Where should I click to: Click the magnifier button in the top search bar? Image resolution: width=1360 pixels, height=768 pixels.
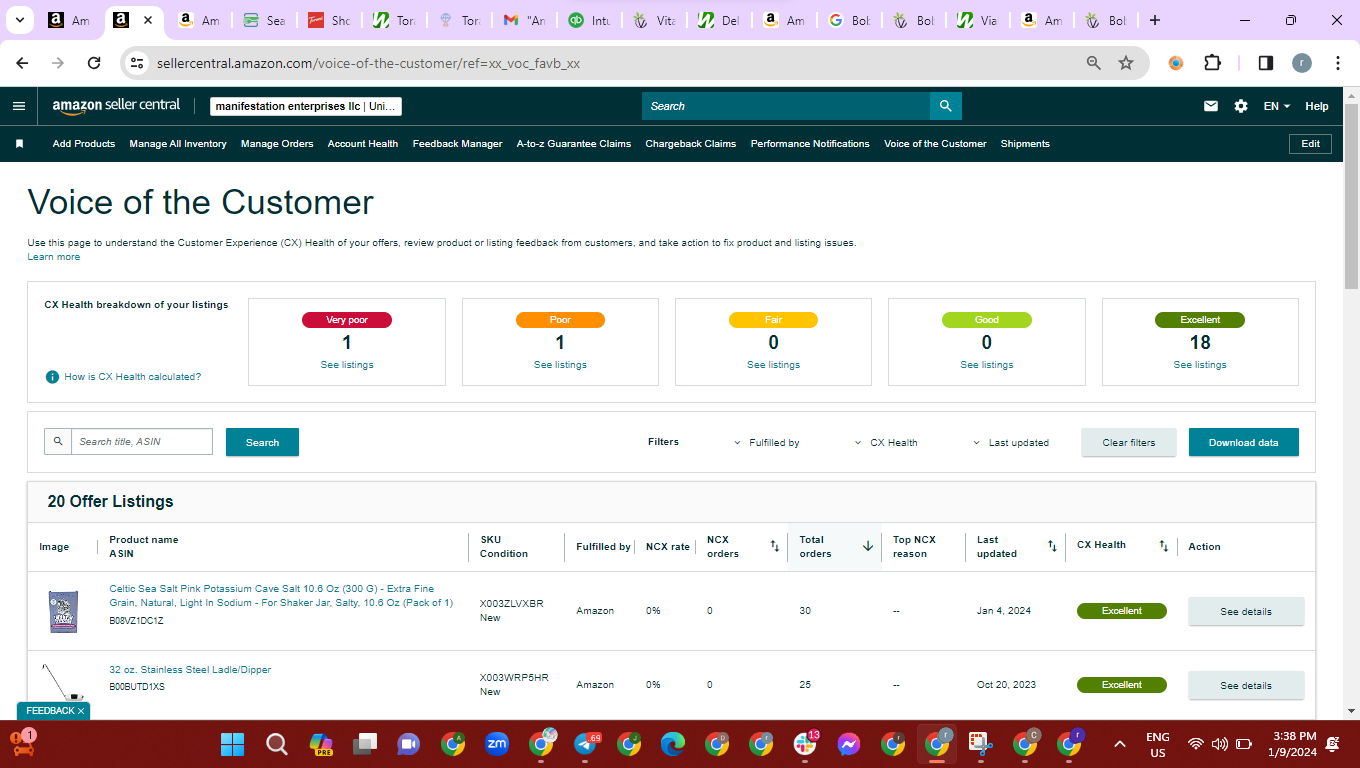tap(945, 106)
